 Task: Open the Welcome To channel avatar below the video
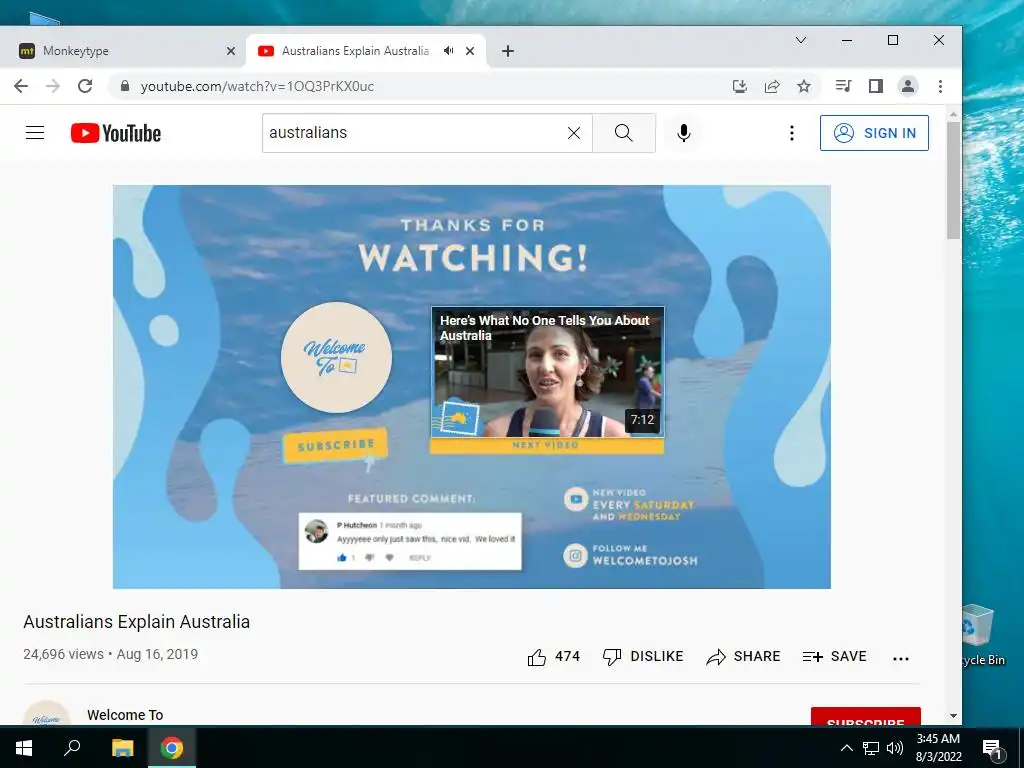pos(46,714)
